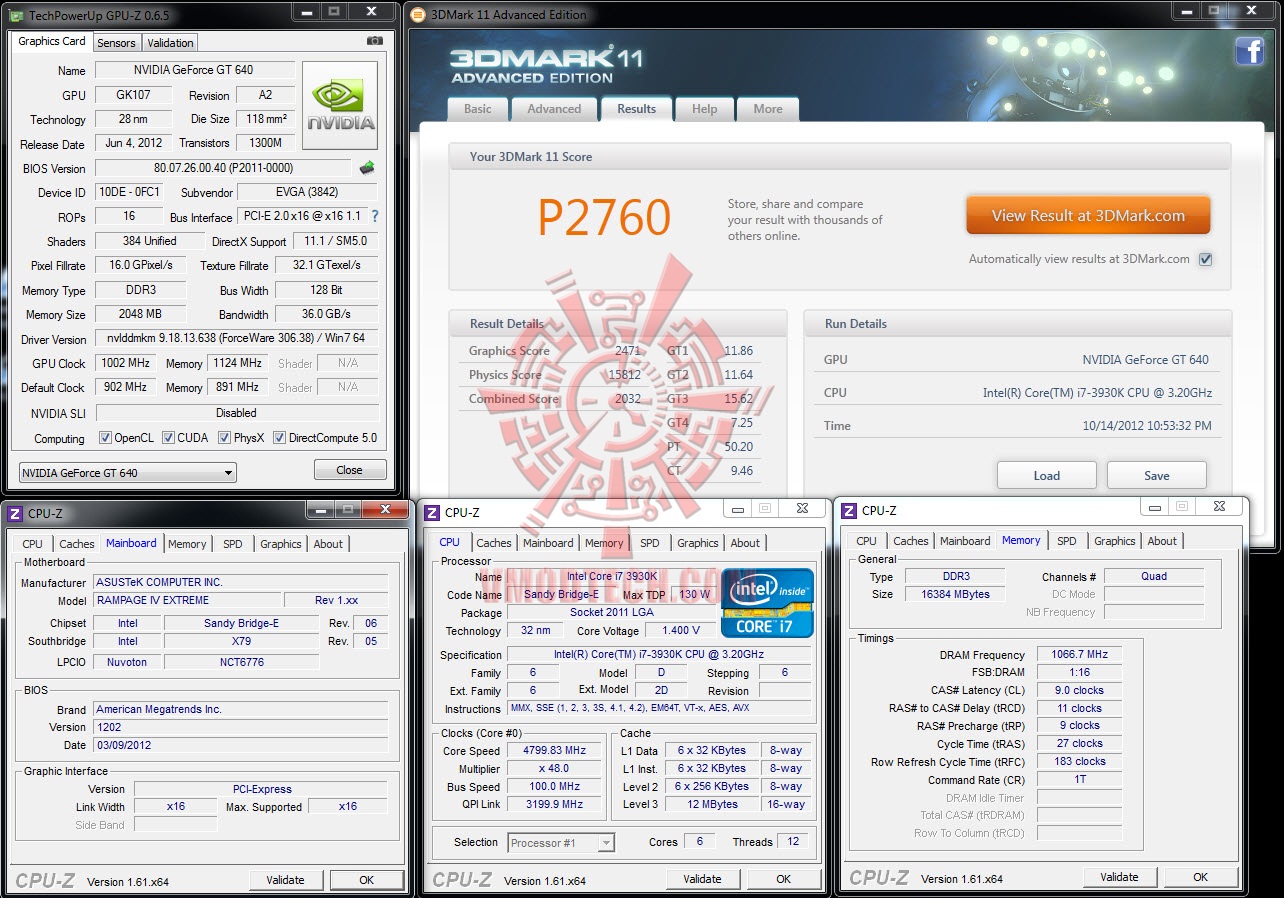Click the DRAM Frequency value 1066.7 MHz

1080,654
